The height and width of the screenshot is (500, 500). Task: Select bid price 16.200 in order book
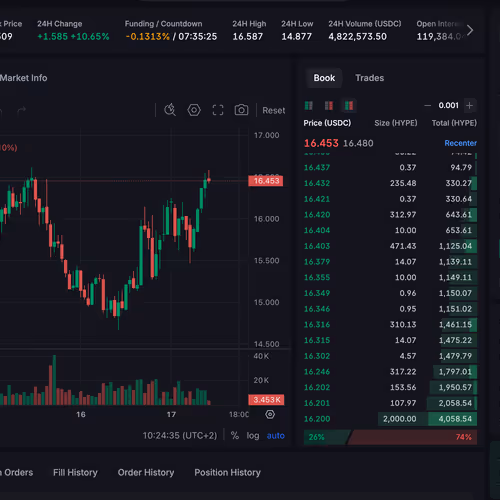tap(317, 419)
